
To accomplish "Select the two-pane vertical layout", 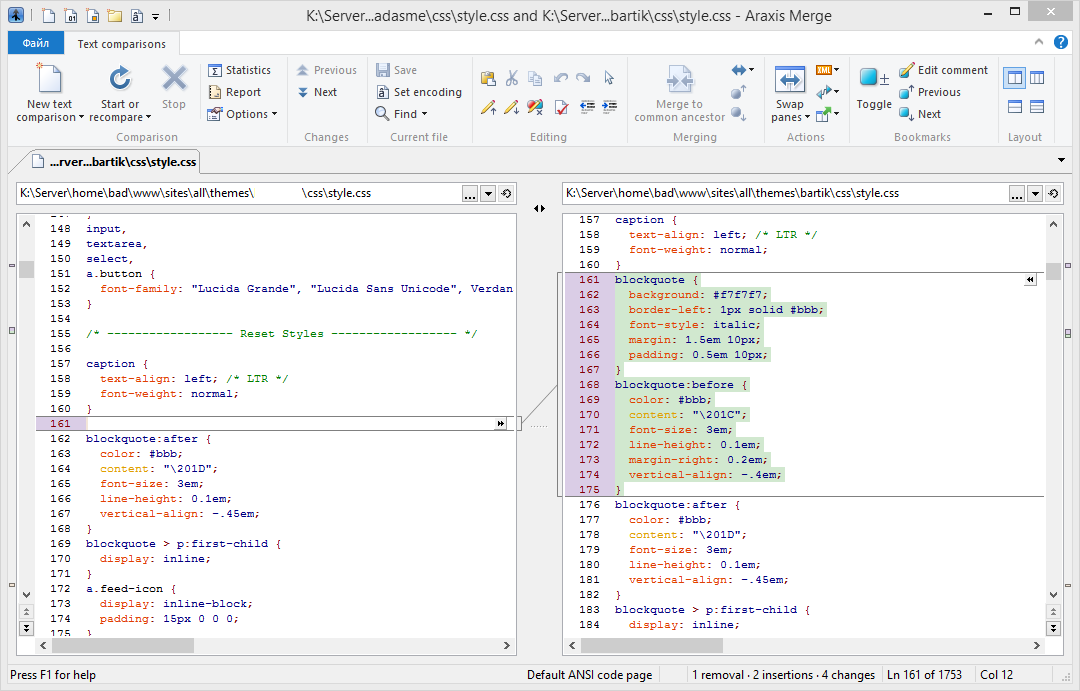I will tap(1015, 78).
